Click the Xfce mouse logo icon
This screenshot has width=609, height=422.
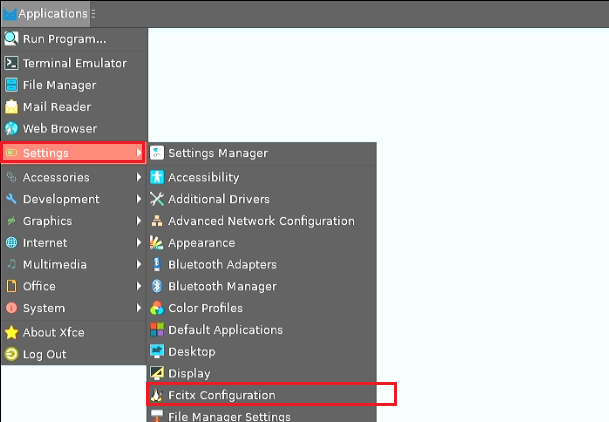10,14
